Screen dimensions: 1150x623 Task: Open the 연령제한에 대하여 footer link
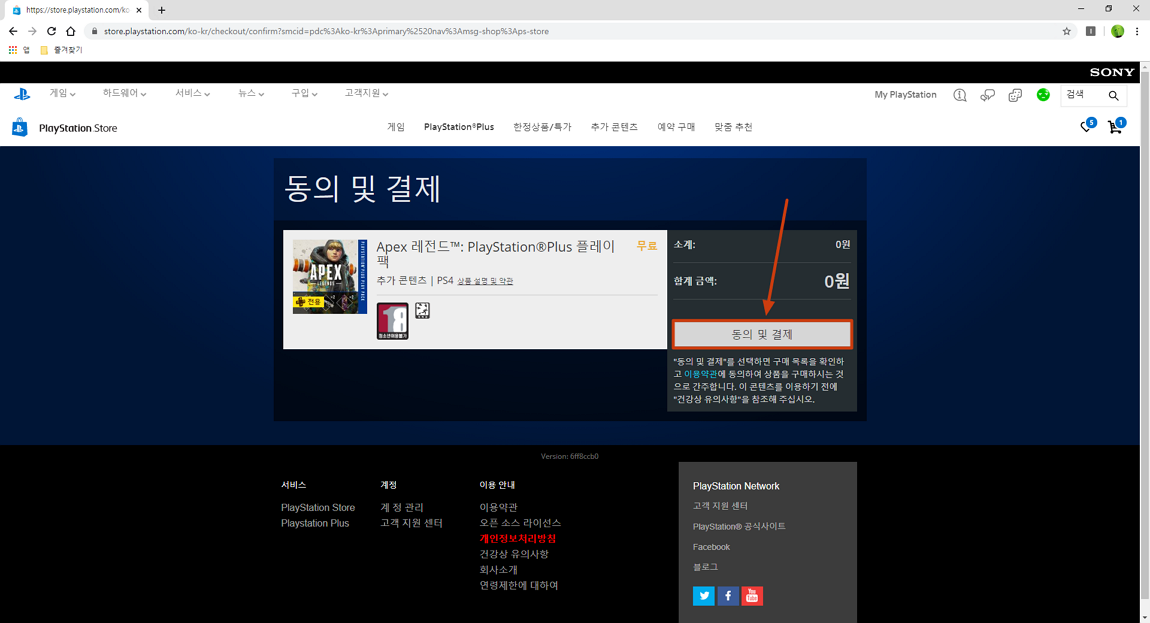[519, 585]
